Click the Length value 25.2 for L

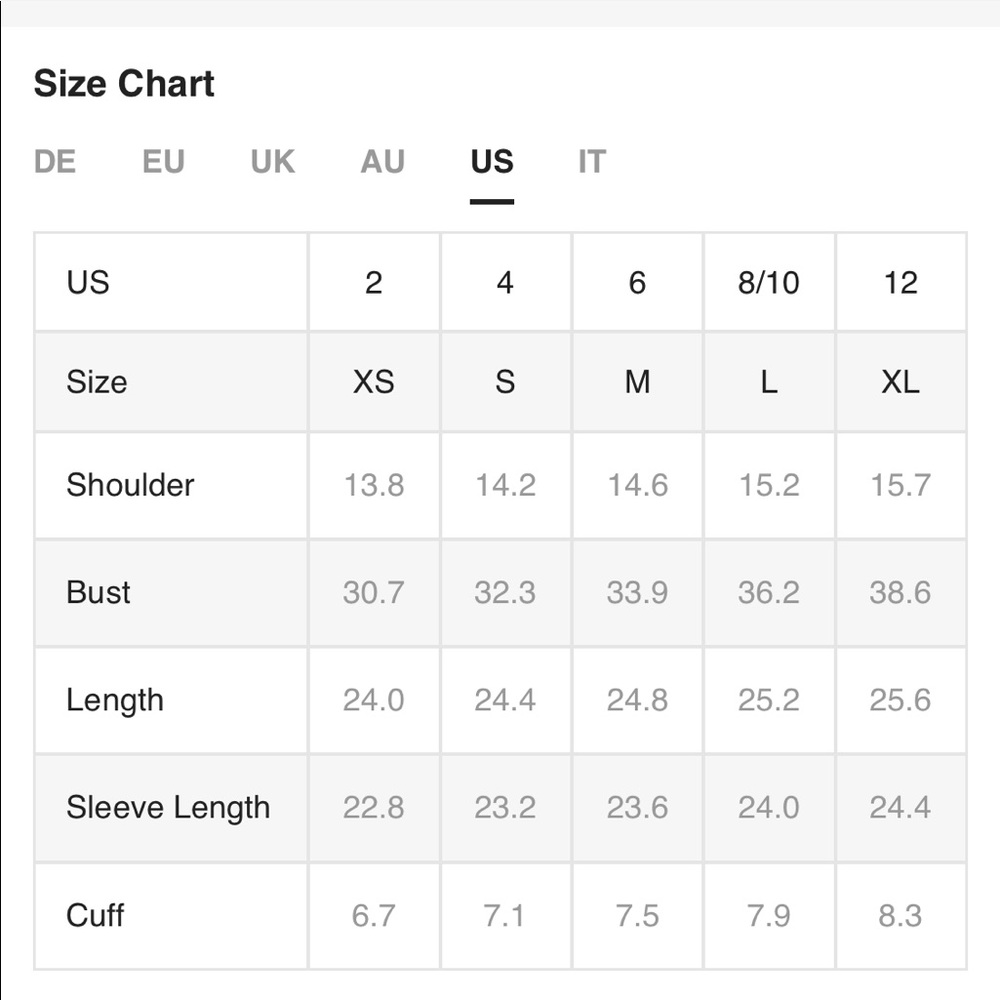[x=768, y=700]
